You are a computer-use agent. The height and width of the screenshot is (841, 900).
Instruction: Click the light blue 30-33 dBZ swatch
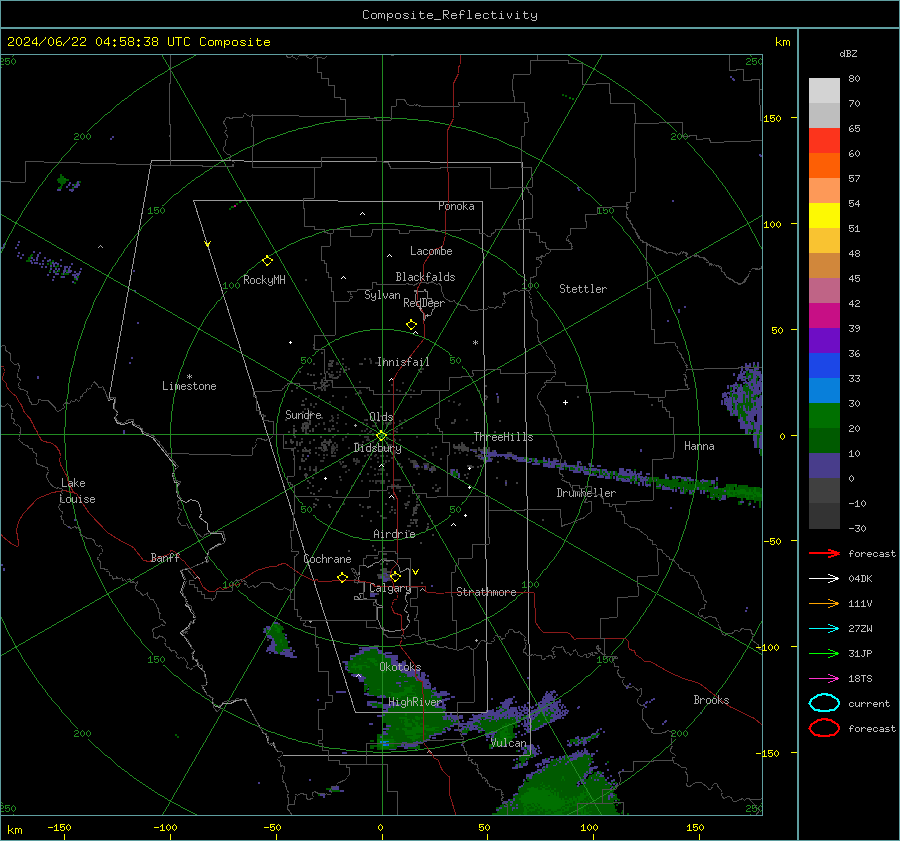tap(824, 390)
